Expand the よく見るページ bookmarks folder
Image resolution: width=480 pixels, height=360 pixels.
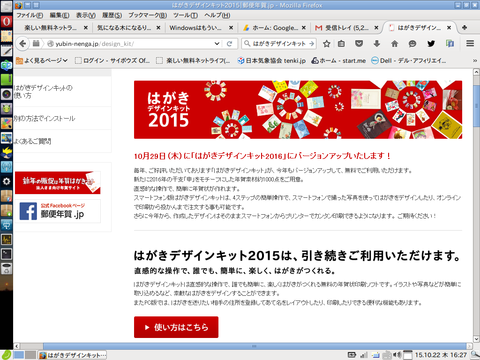[42, 61]
